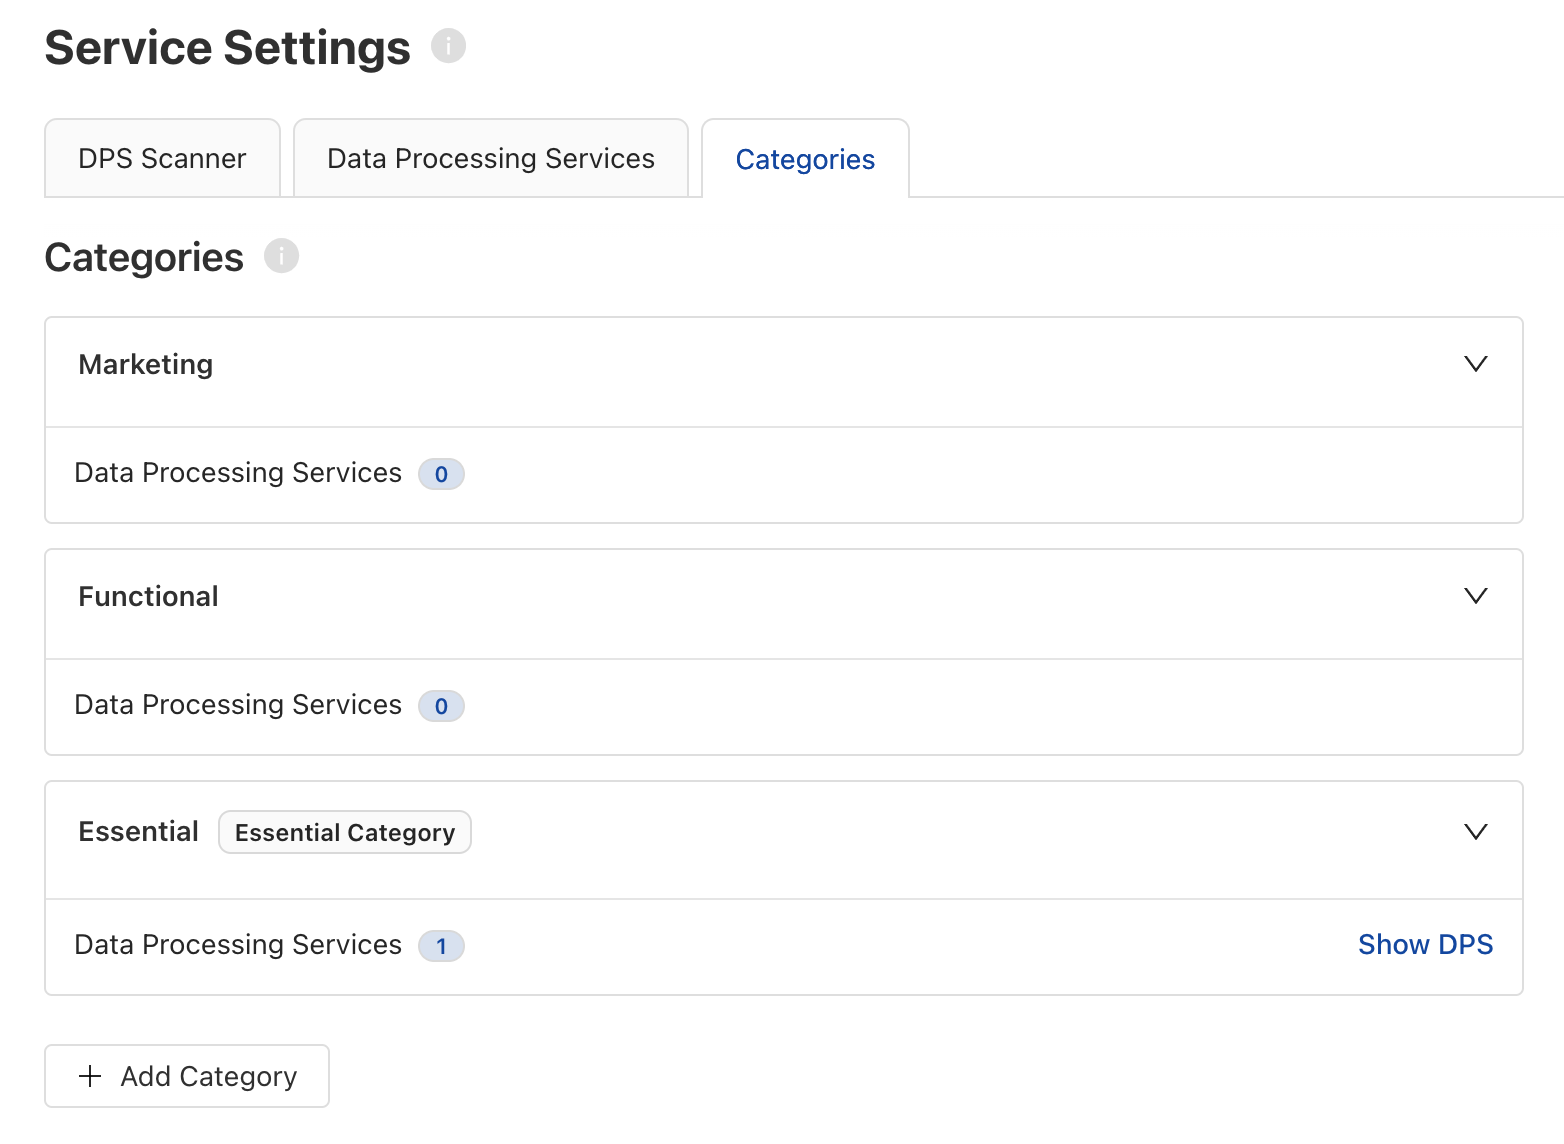Click the Essential Category badge label
The image size is (1564, 1144).
coord(344,831)
